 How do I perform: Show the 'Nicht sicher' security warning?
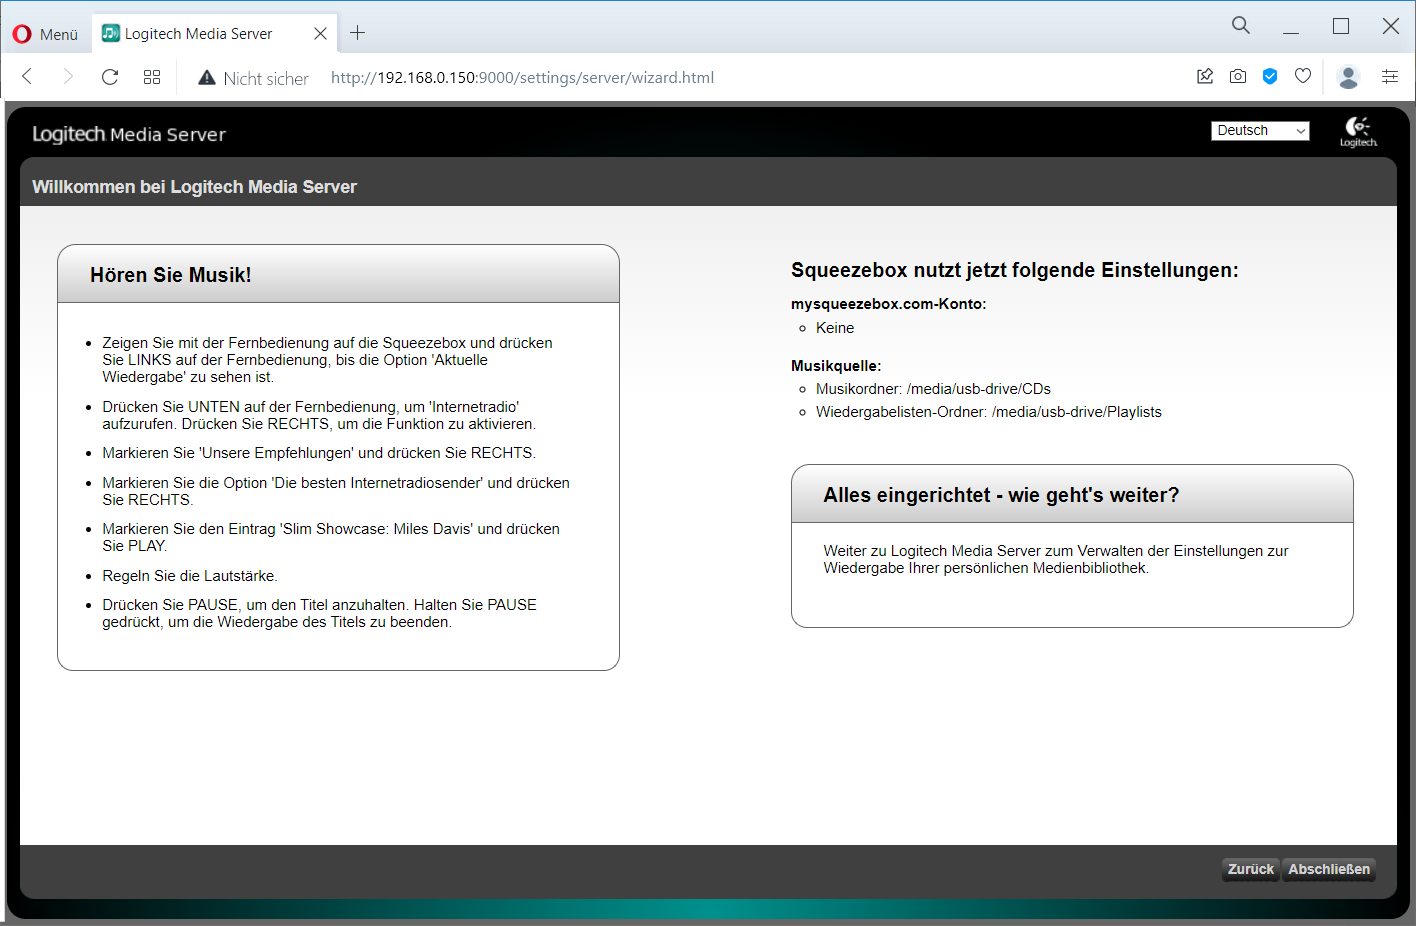click(x=253, y=78)
